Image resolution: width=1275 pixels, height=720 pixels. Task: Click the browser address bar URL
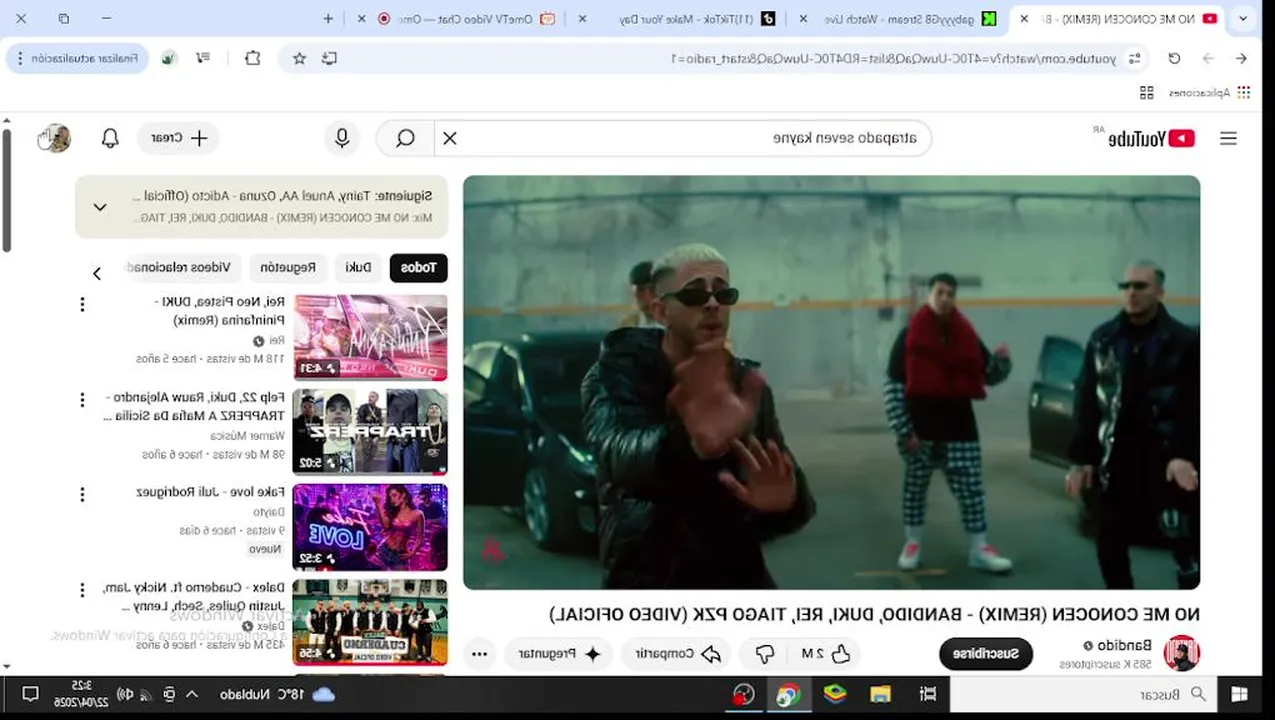[893, 59]
